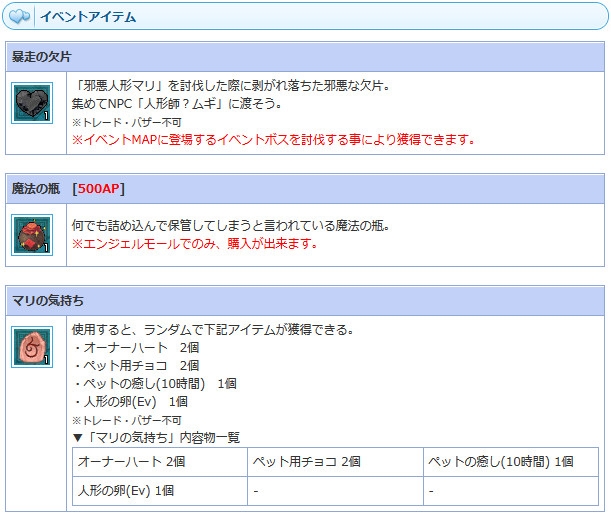The height and width of the screenshot is (514, 611).
Task: Click the イベントアイテム section heading
Action: (88, 17)
